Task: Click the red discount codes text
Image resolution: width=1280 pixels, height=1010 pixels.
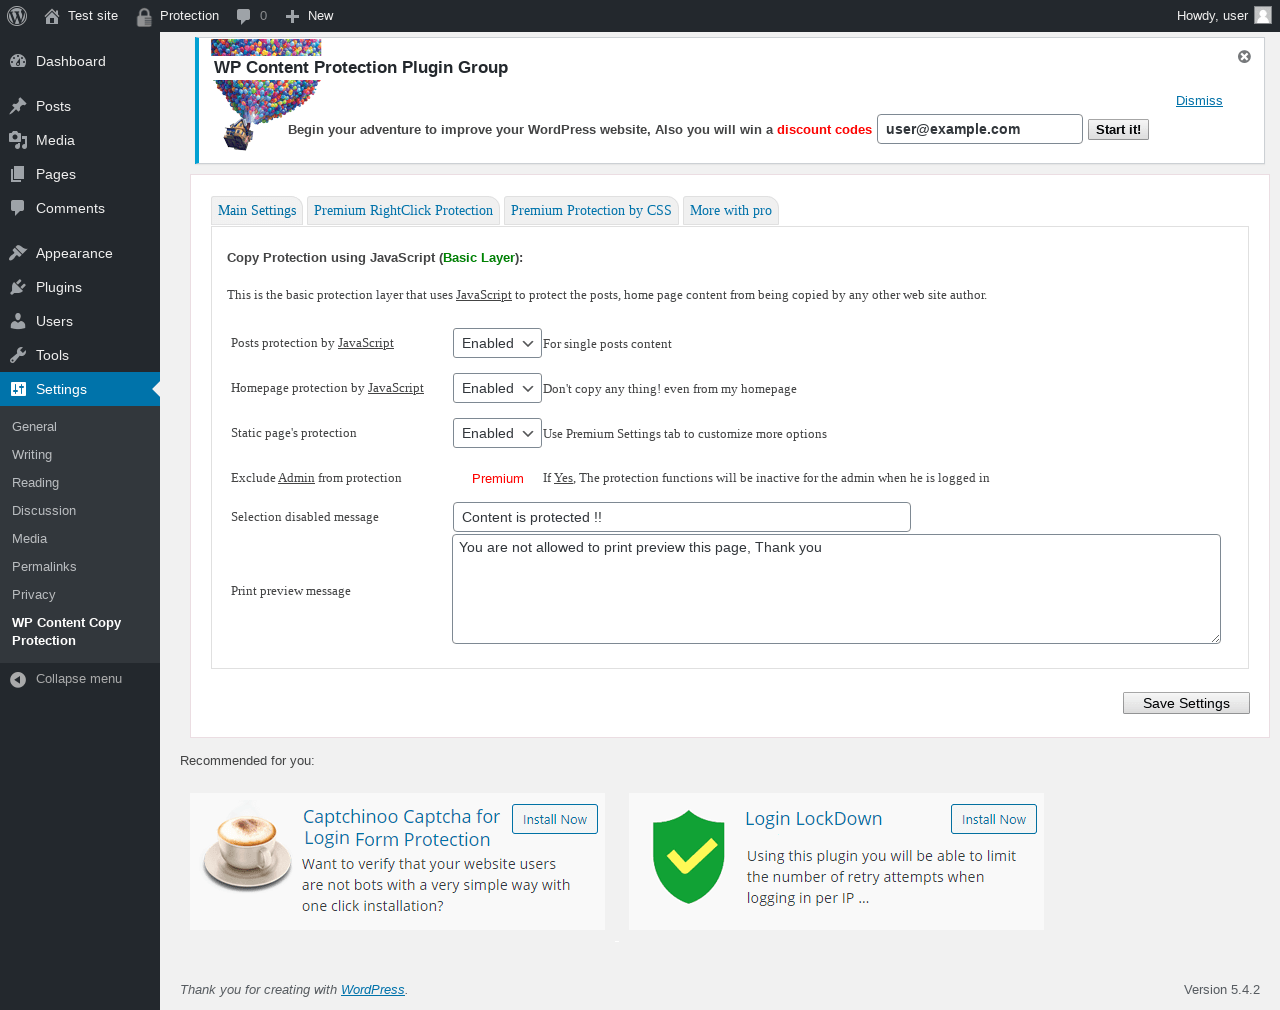Action: point(825,130)
